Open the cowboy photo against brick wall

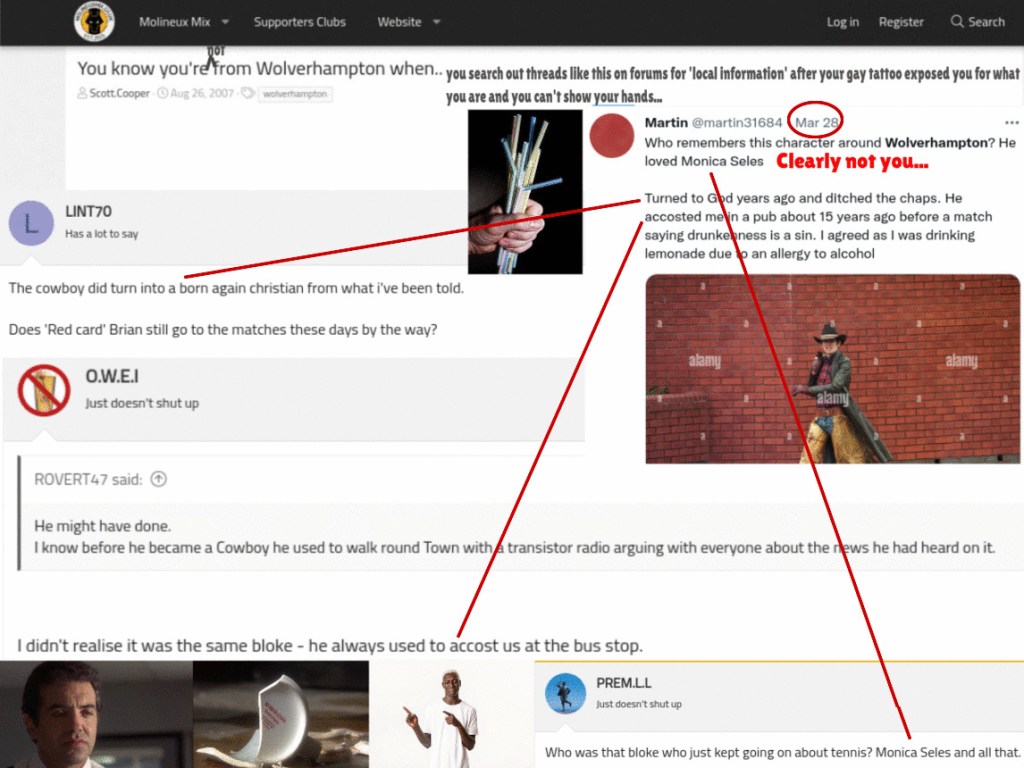[x=832, y=369]
